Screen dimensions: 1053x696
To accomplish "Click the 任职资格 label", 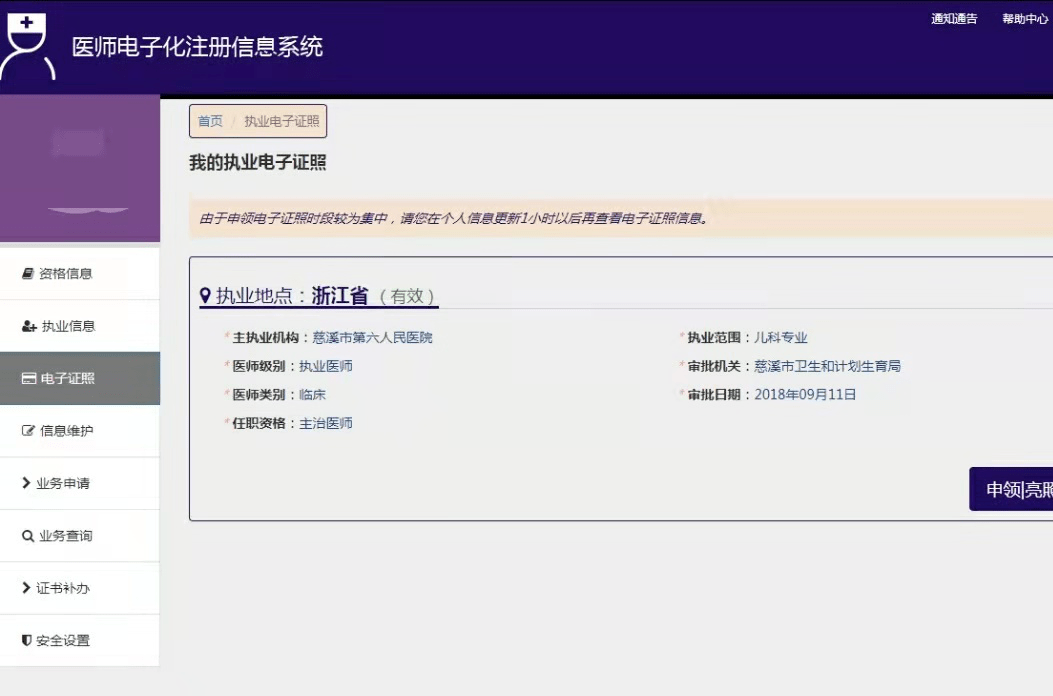I will tap(259, 423).
